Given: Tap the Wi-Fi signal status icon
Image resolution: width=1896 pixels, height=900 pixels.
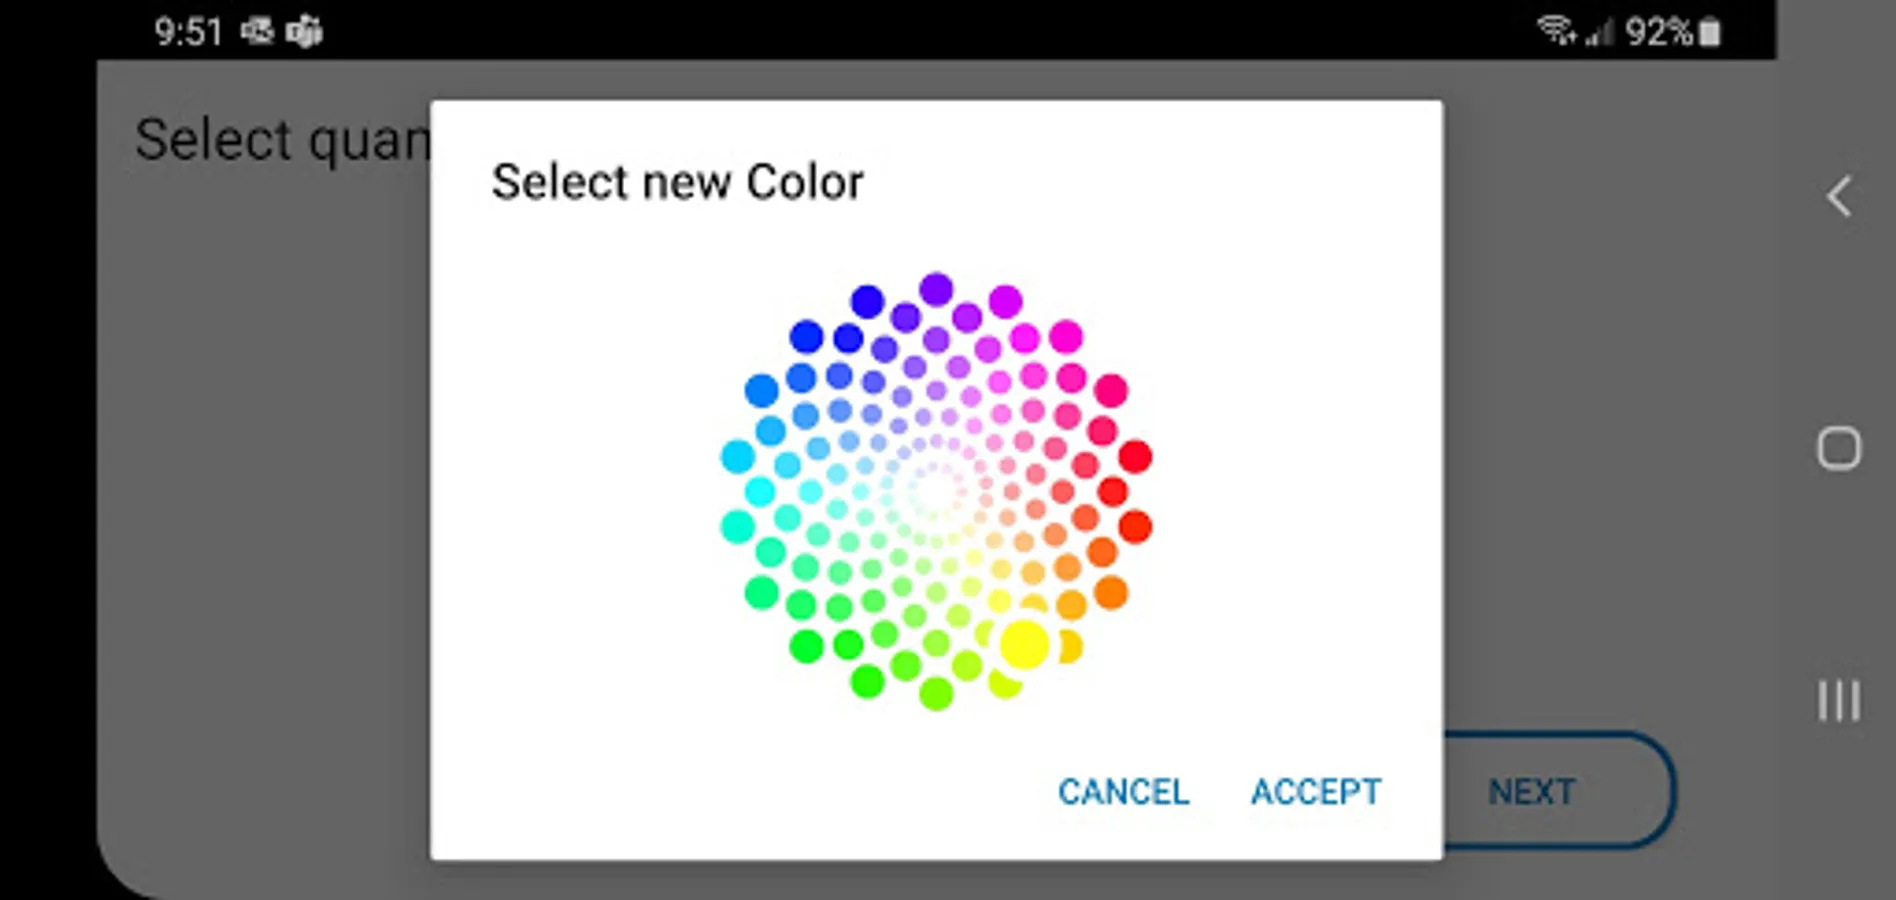Looking at the screenshot, I should click(x=1555, y=31).
